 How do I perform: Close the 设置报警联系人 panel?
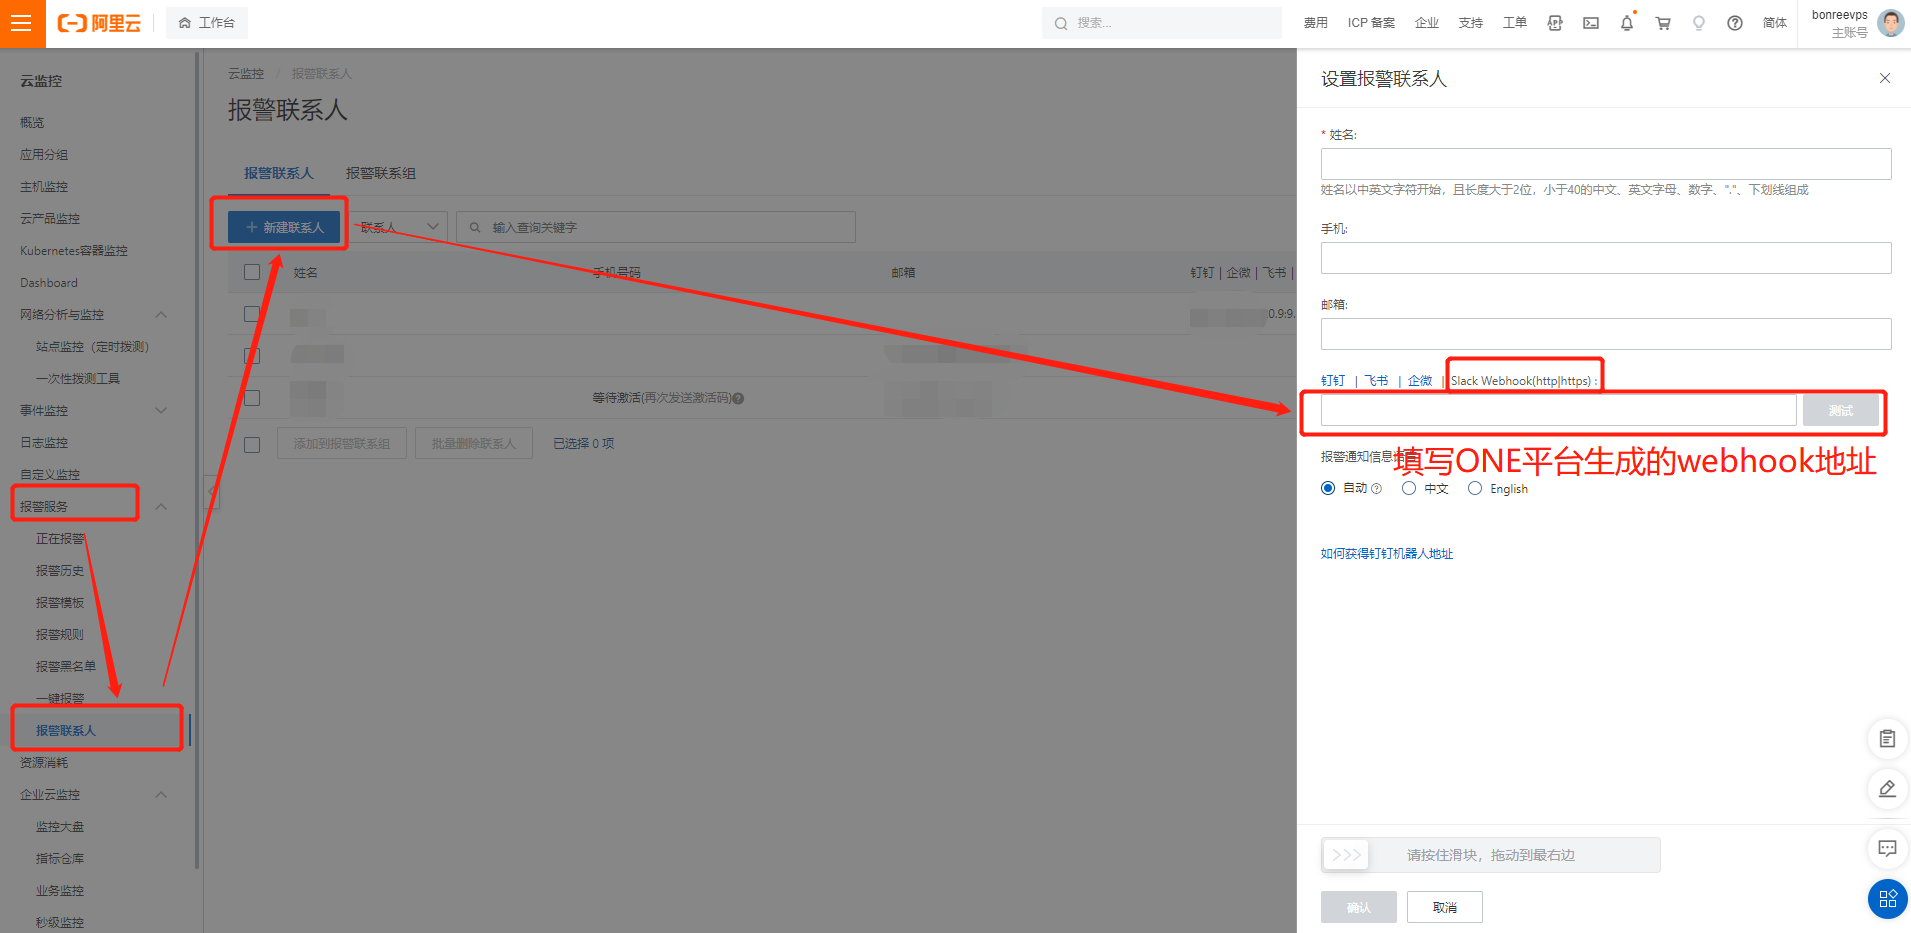coord(1884,78)
